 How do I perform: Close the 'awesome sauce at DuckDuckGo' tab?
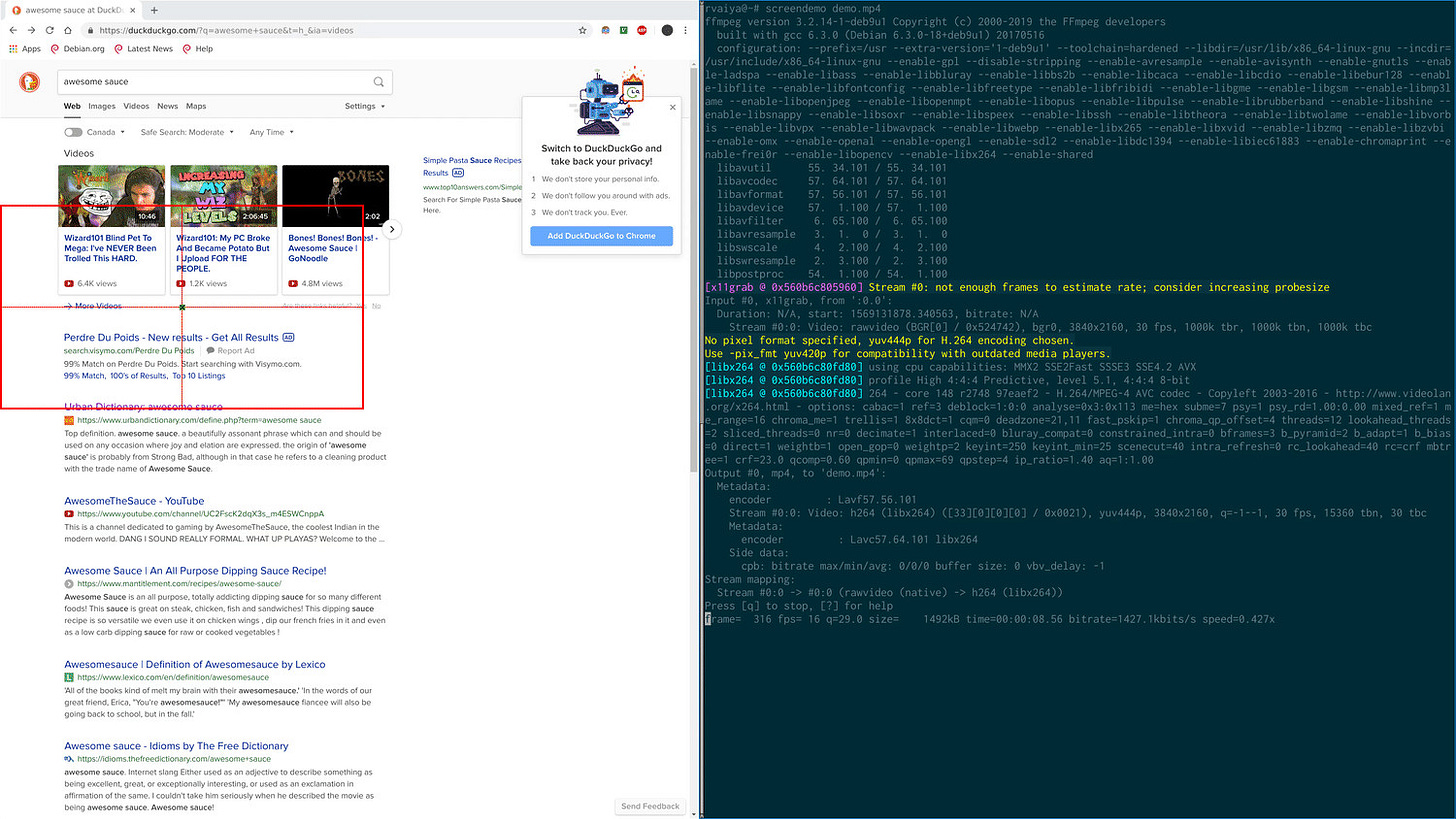point(133,9)
